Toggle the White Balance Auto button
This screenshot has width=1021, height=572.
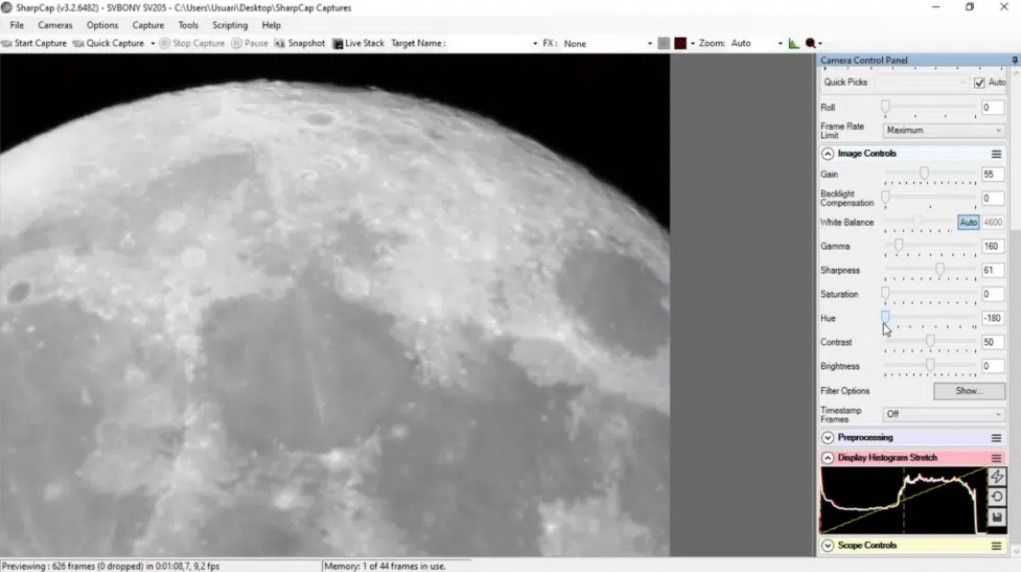point(968,222)
